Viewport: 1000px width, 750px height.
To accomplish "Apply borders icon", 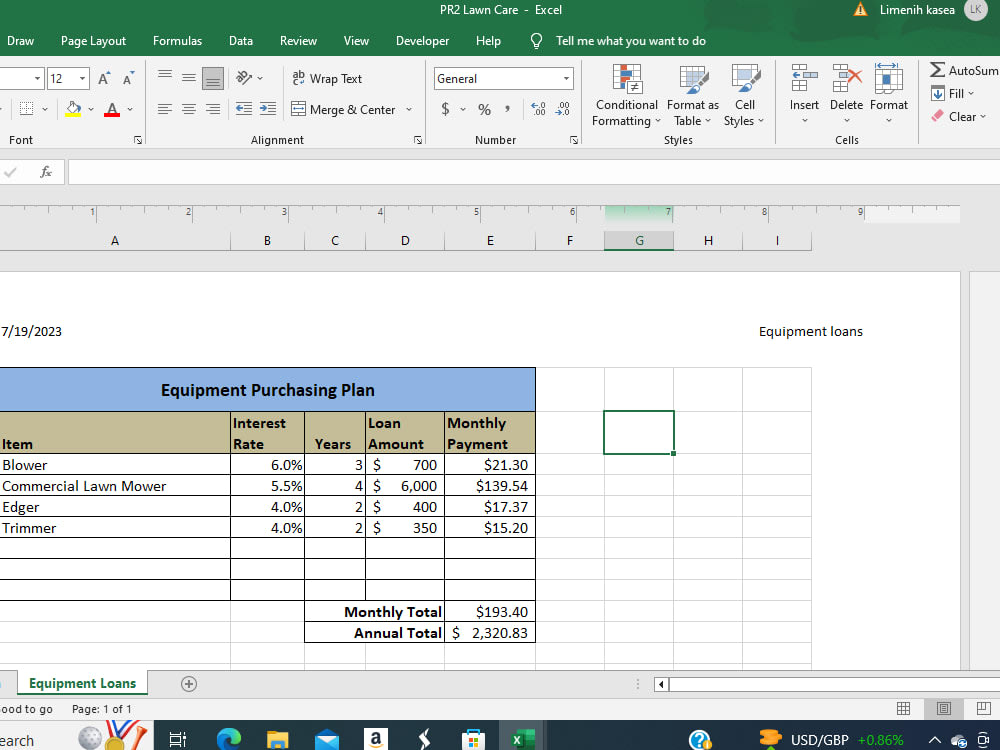I will [27, 109].
